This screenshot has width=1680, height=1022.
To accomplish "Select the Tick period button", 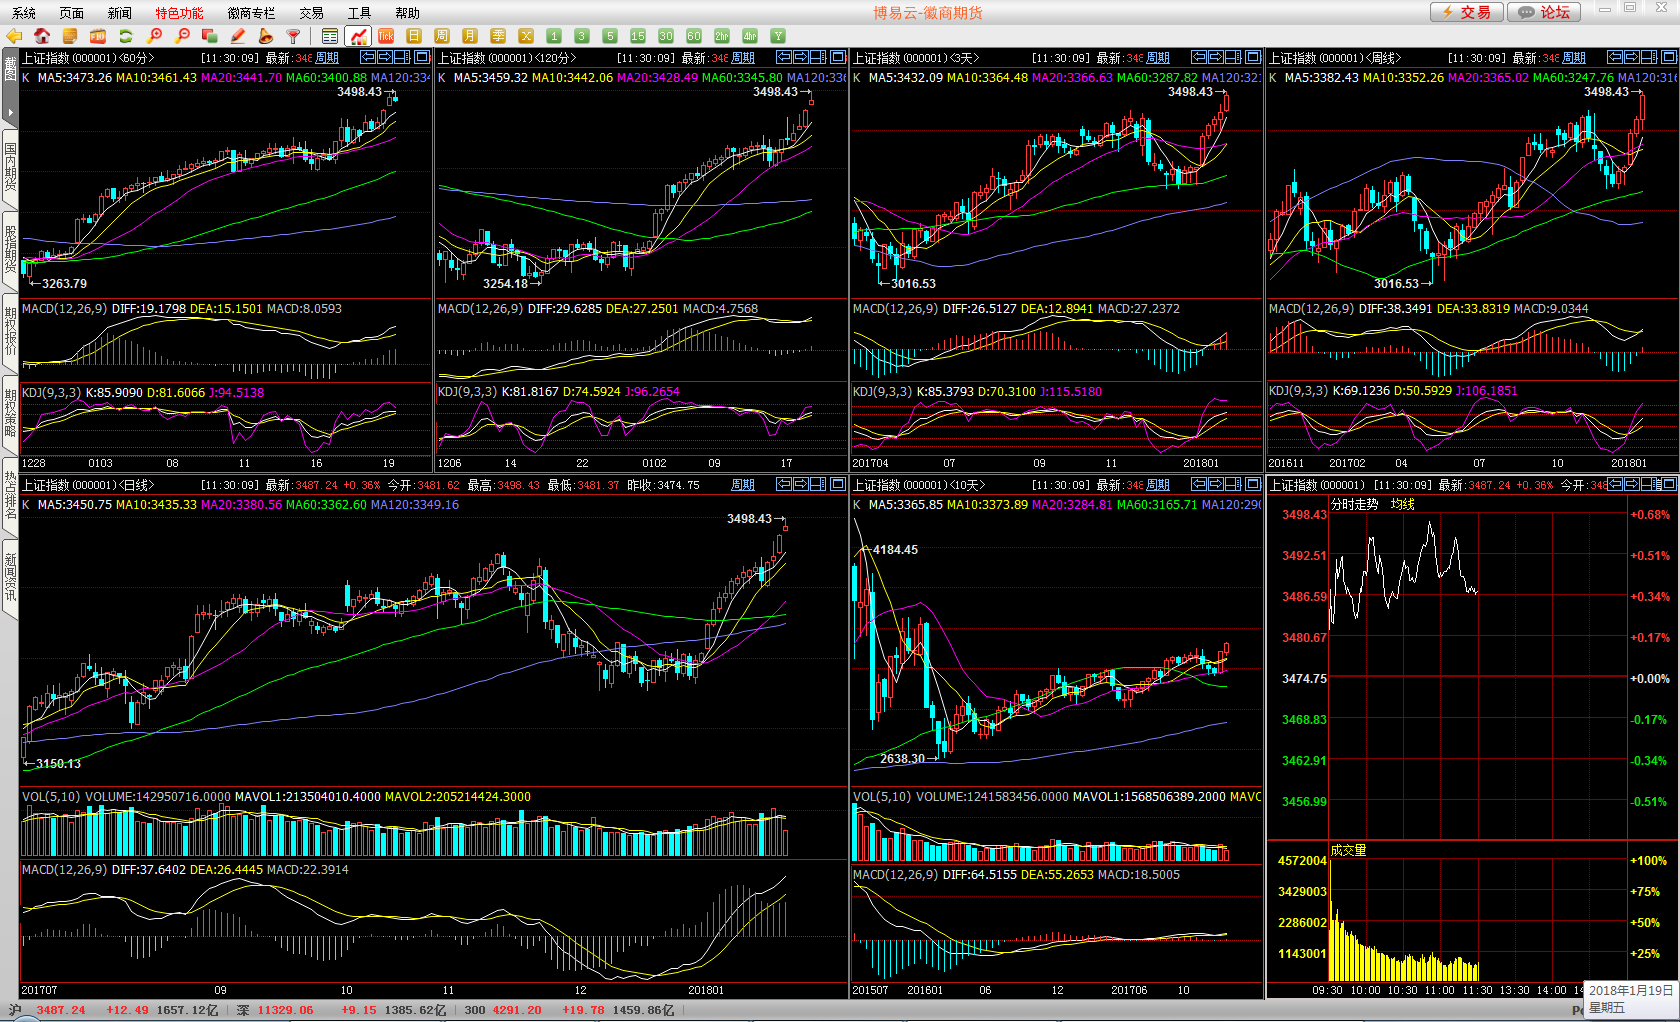I will point(386,36).
